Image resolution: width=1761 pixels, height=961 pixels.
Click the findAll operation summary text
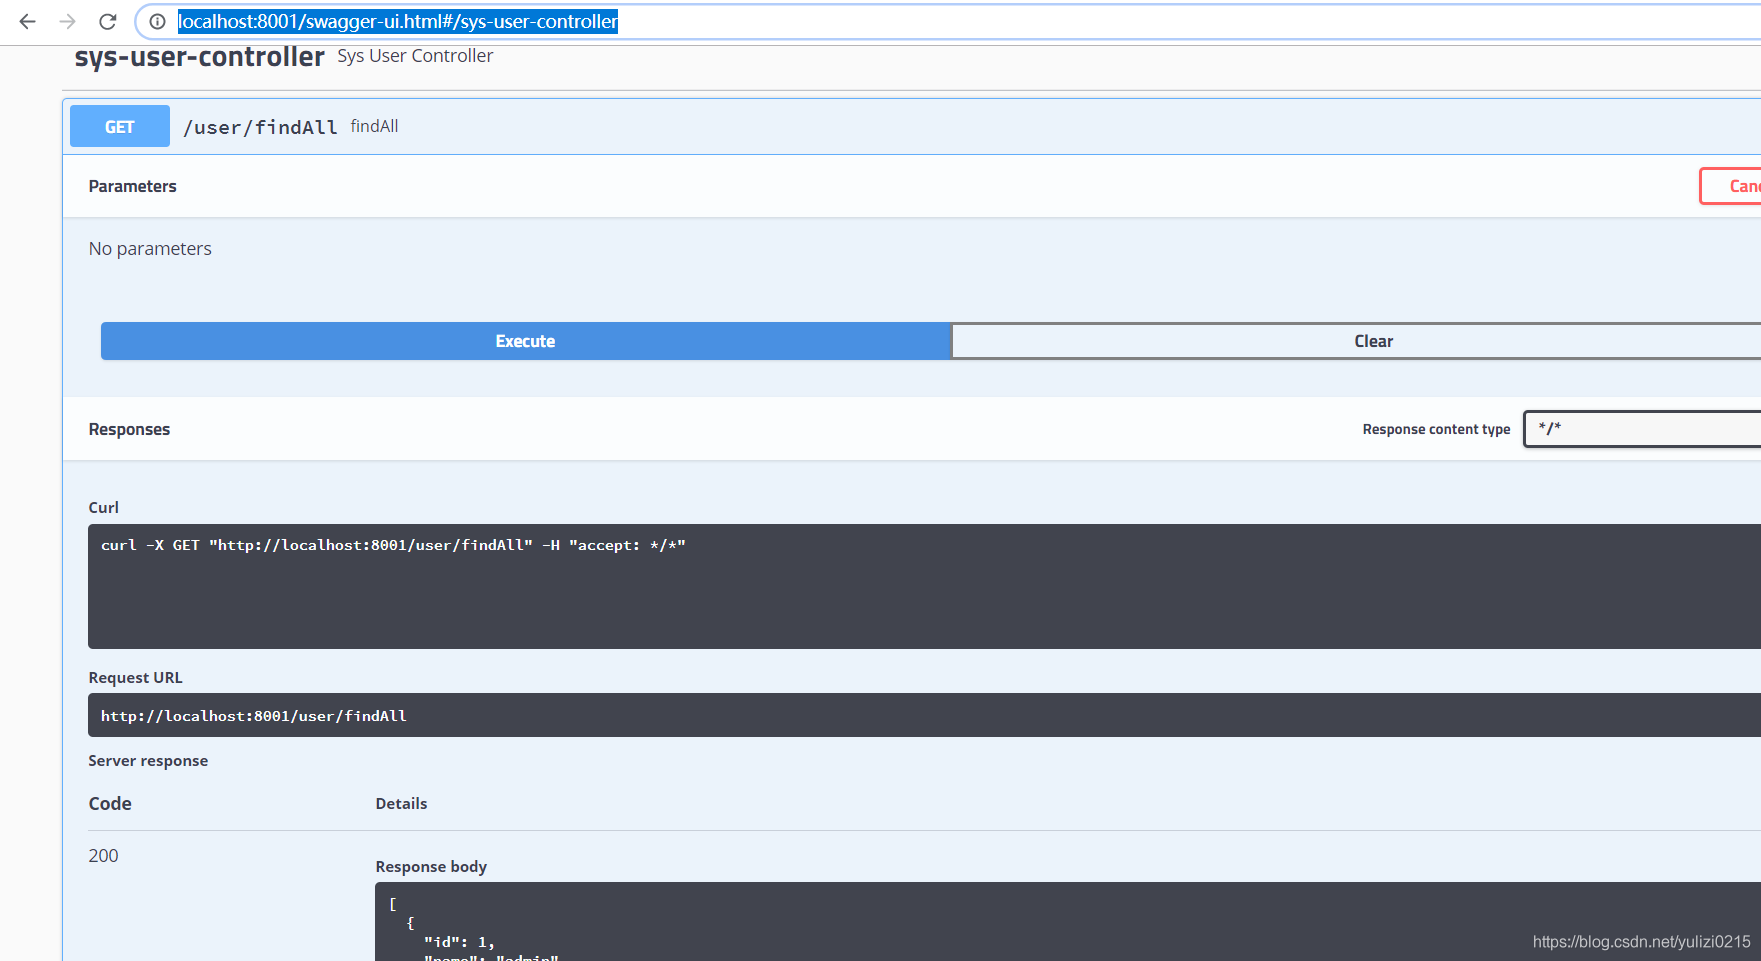[374, 126]
